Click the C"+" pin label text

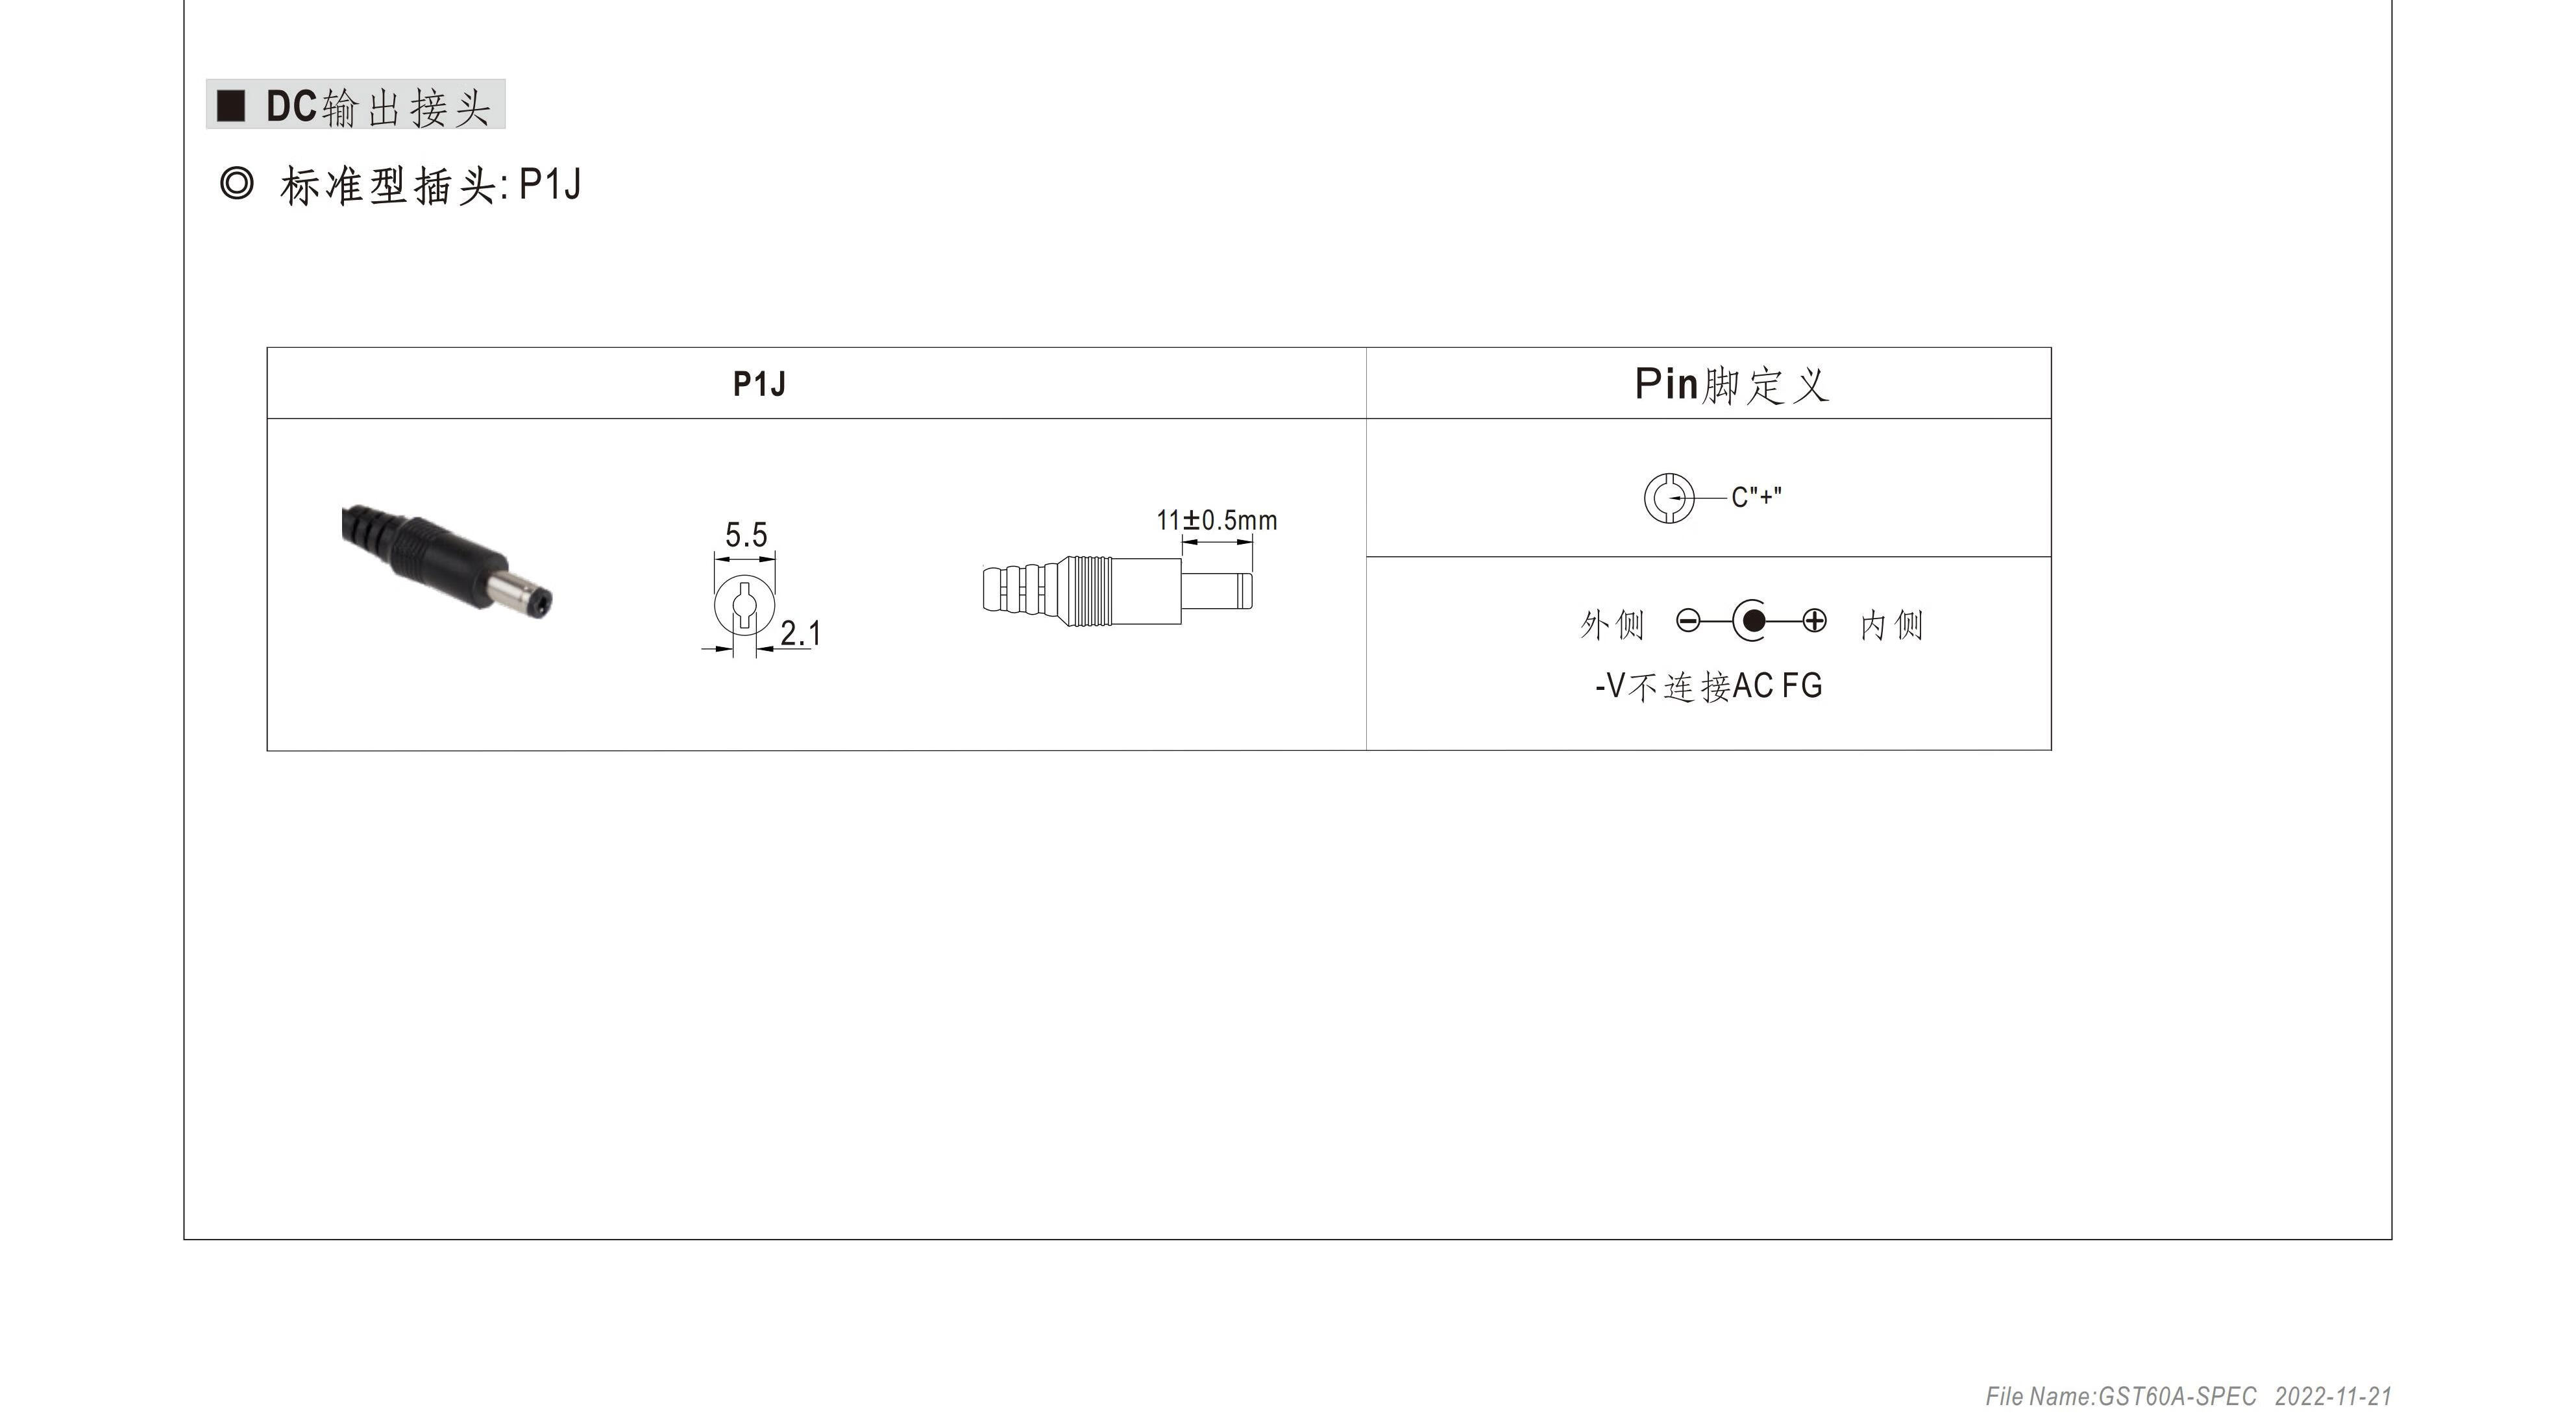point(1756,497)
